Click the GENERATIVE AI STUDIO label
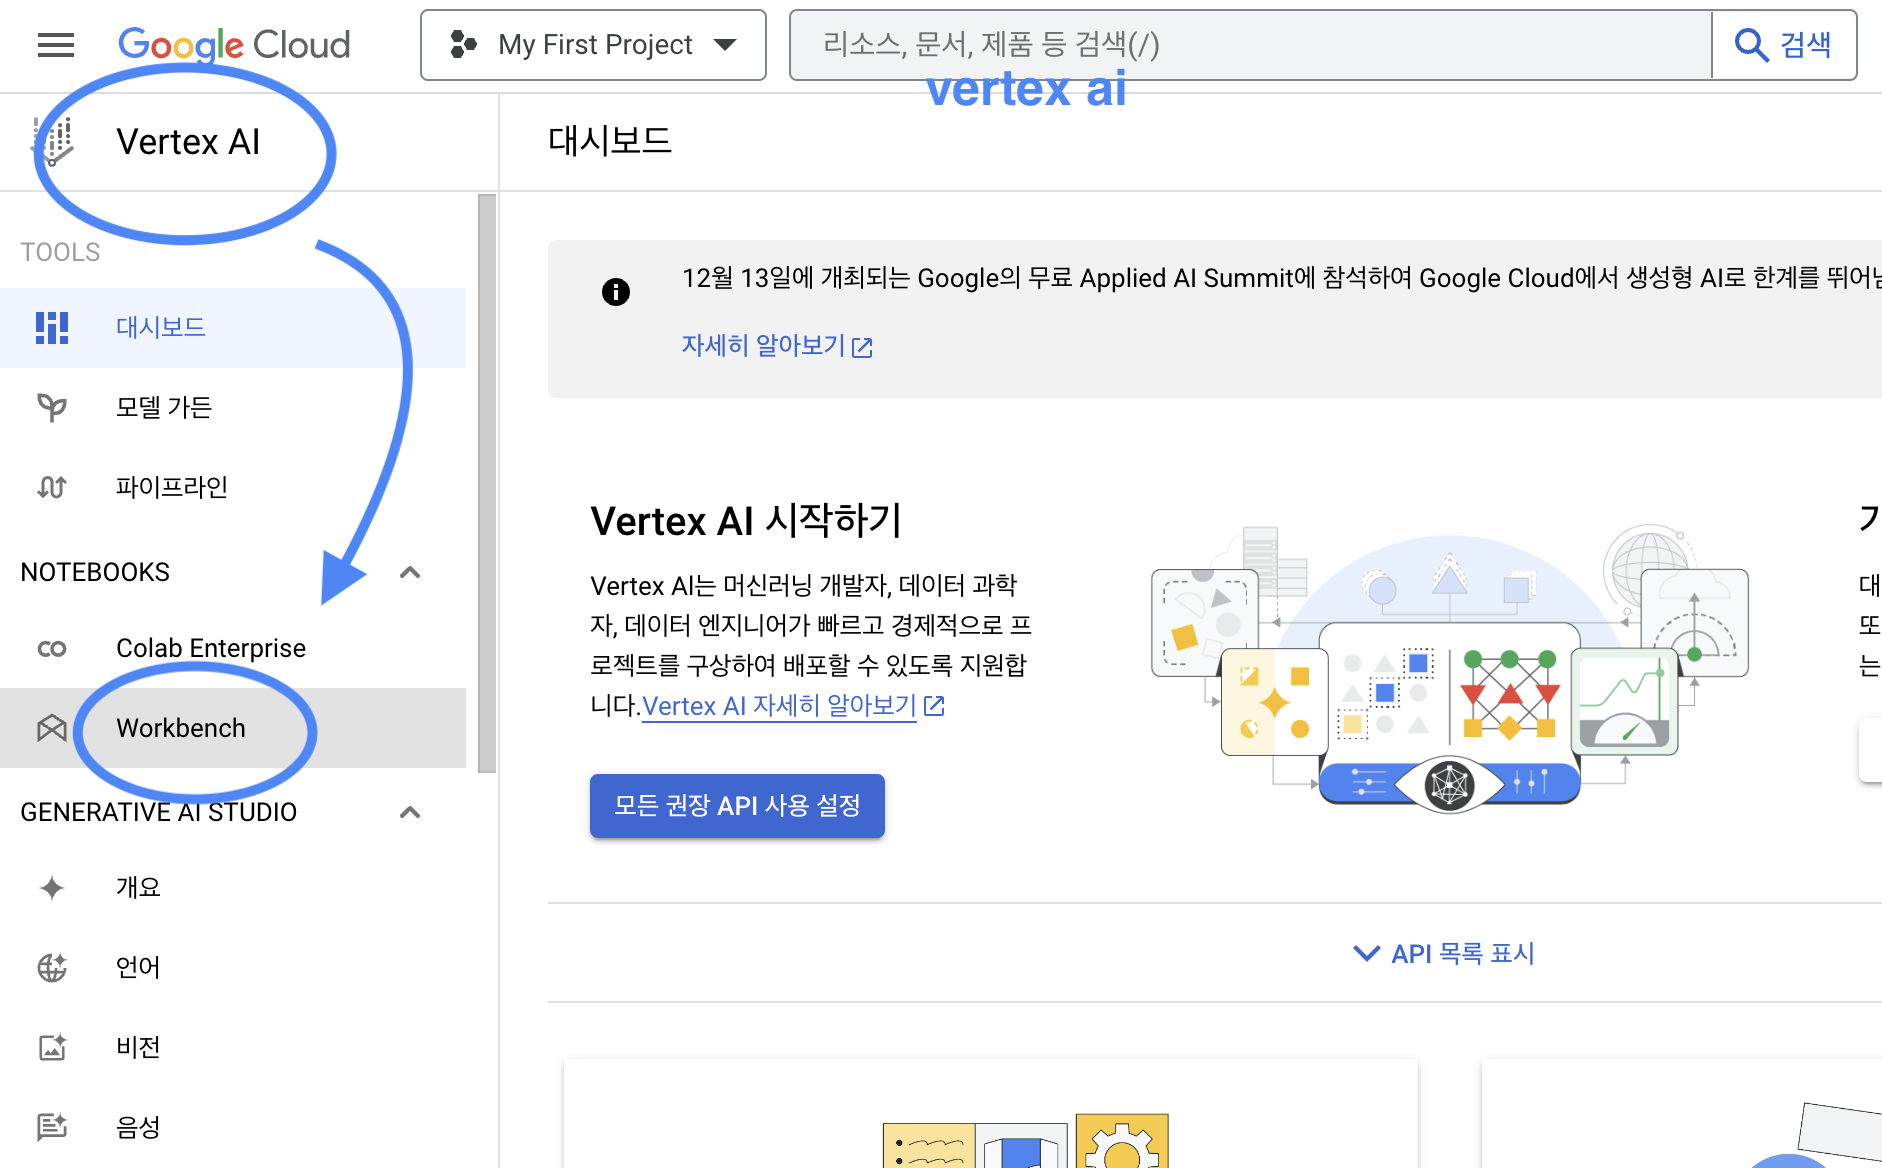Image resolution: width=1882 pixels, height=1168 pixels. pos(159,812)
